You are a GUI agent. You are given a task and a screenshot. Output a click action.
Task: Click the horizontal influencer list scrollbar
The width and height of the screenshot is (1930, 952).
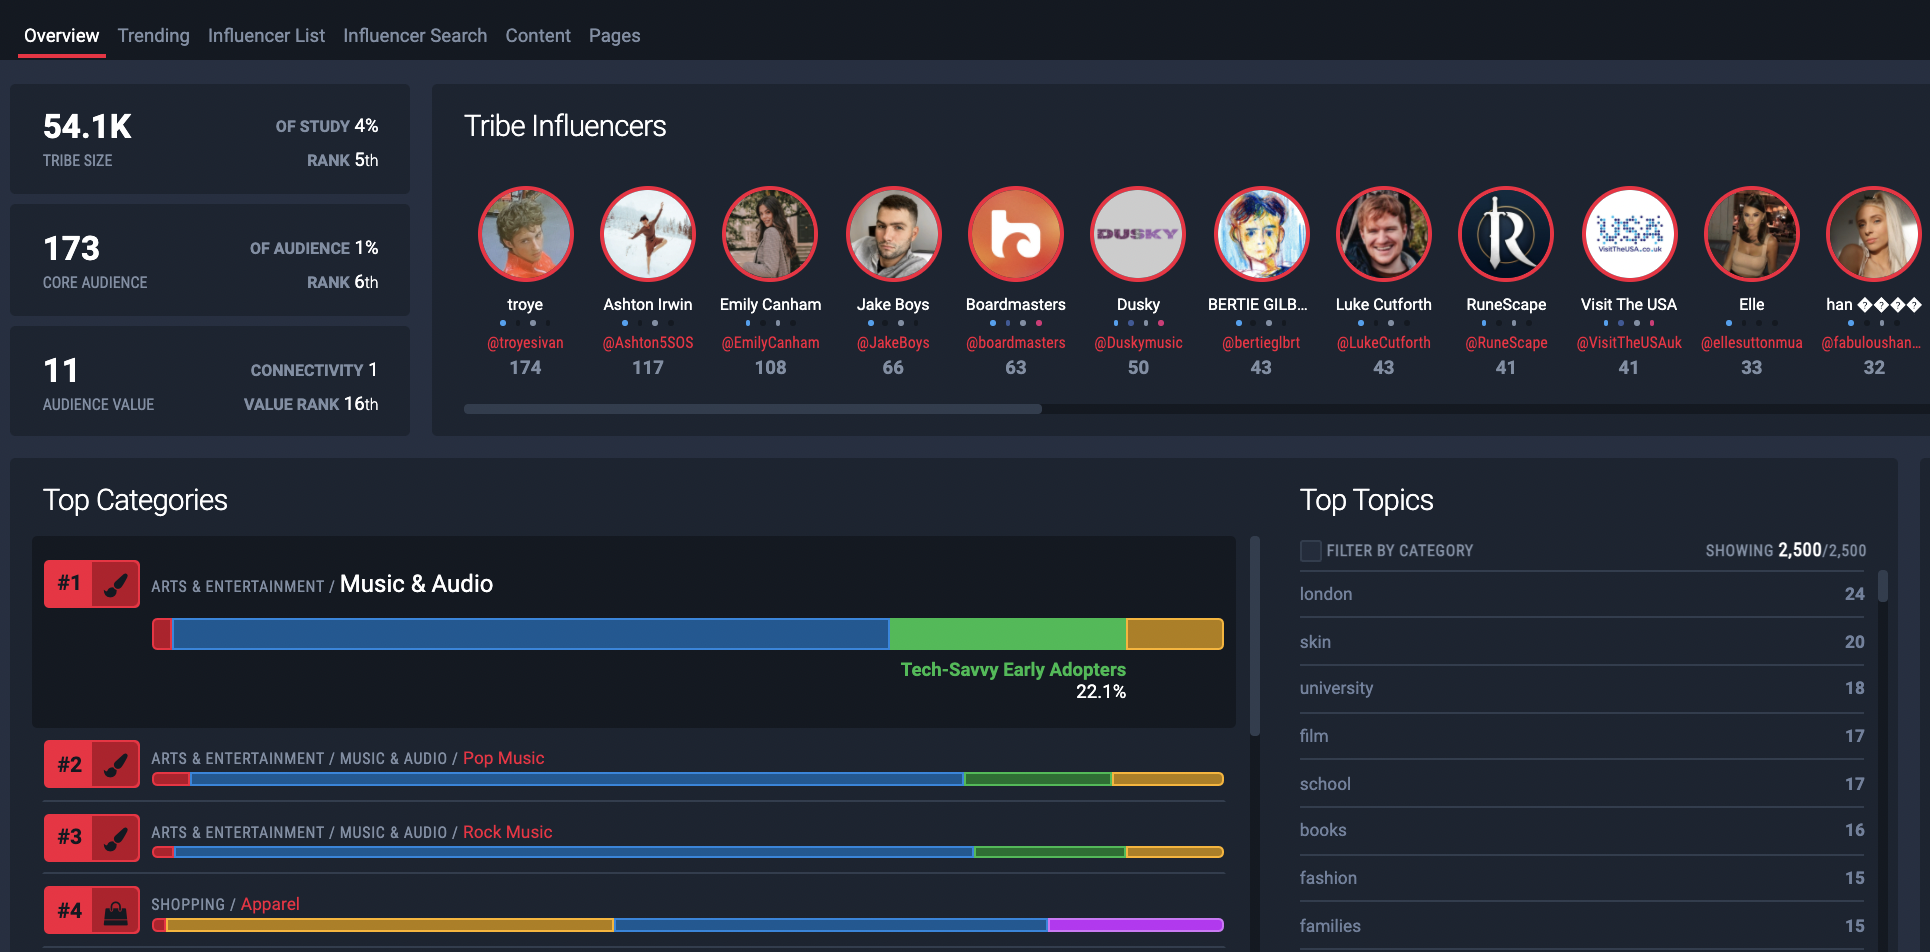[x=752, y=408]
